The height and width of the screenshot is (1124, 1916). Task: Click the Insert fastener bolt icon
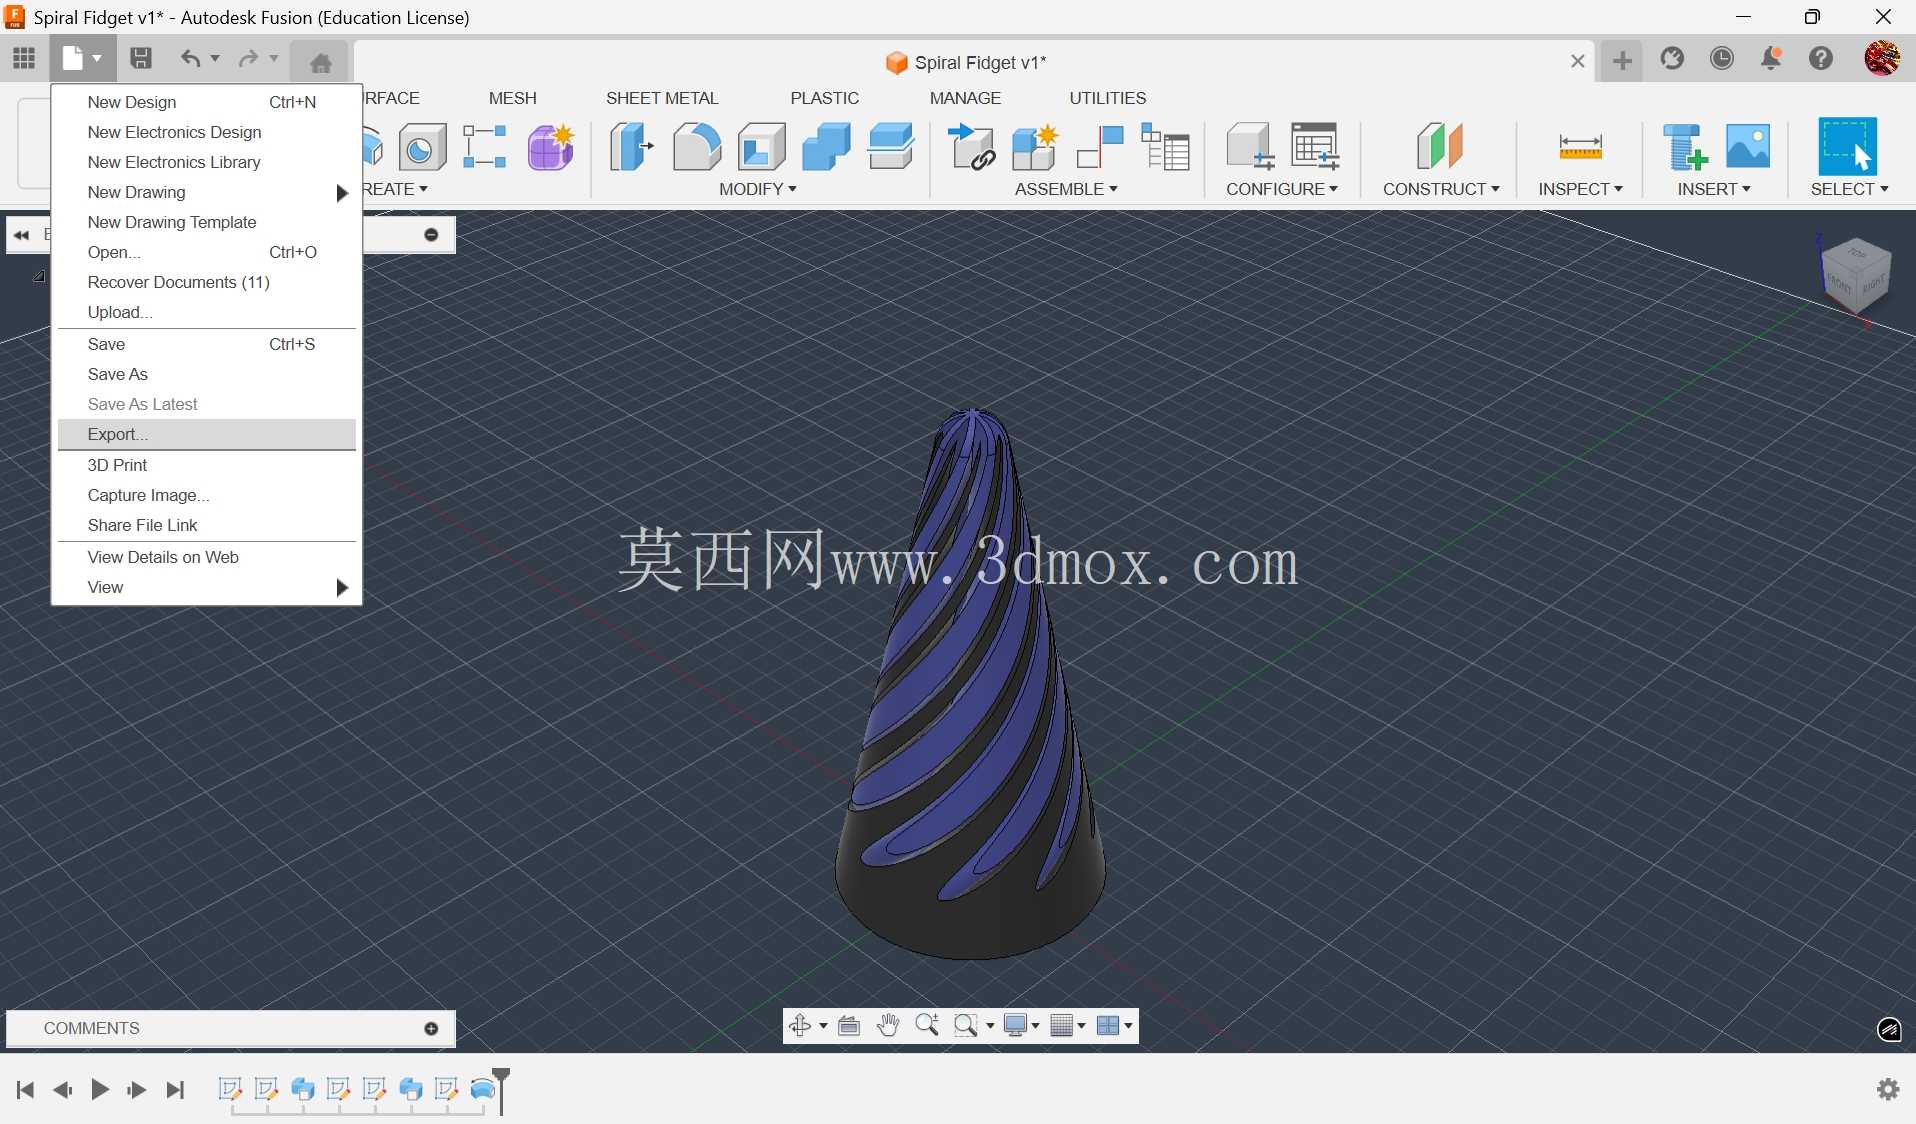coord(1685,147)
